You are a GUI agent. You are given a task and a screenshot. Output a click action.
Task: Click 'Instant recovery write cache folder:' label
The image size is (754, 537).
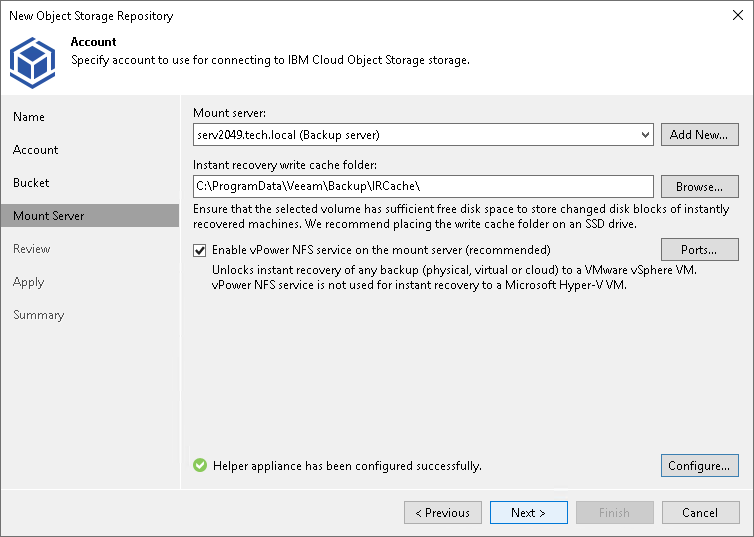285,165
